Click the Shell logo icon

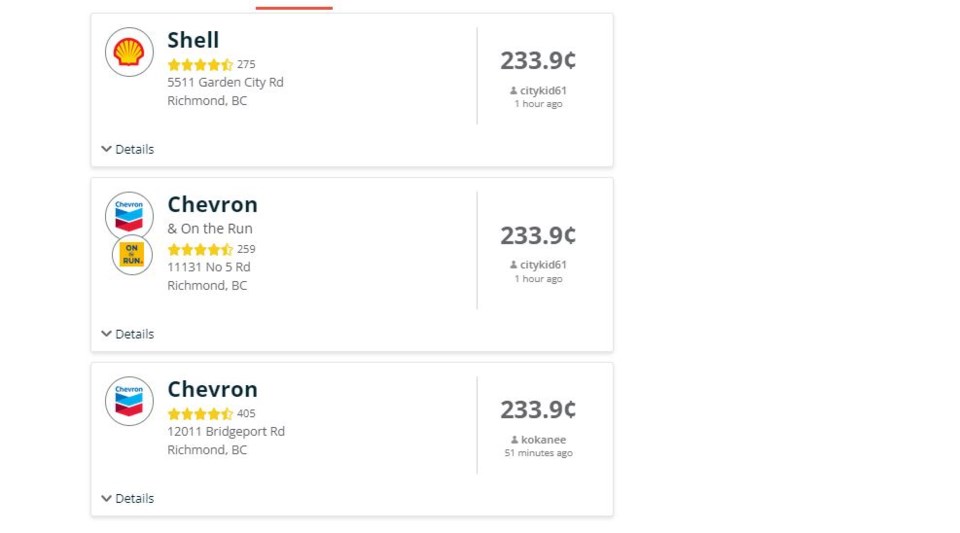click(x=129, y=52)
